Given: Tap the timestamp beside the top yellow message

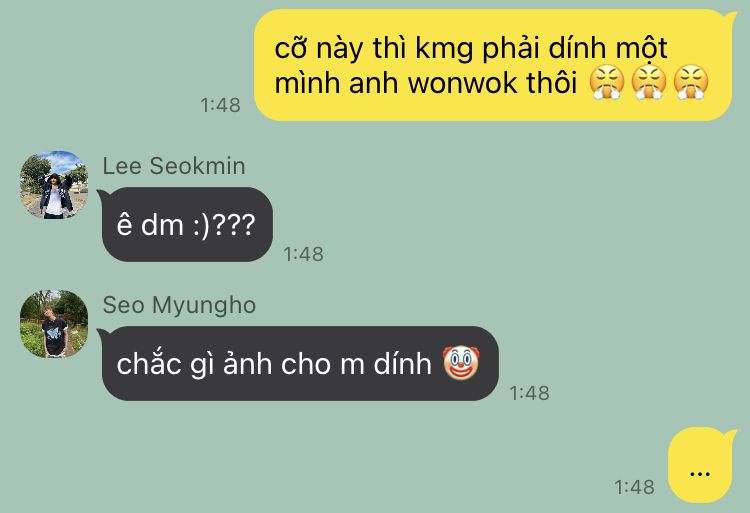Looking at the screenshot, I should (x=220, y=105).
